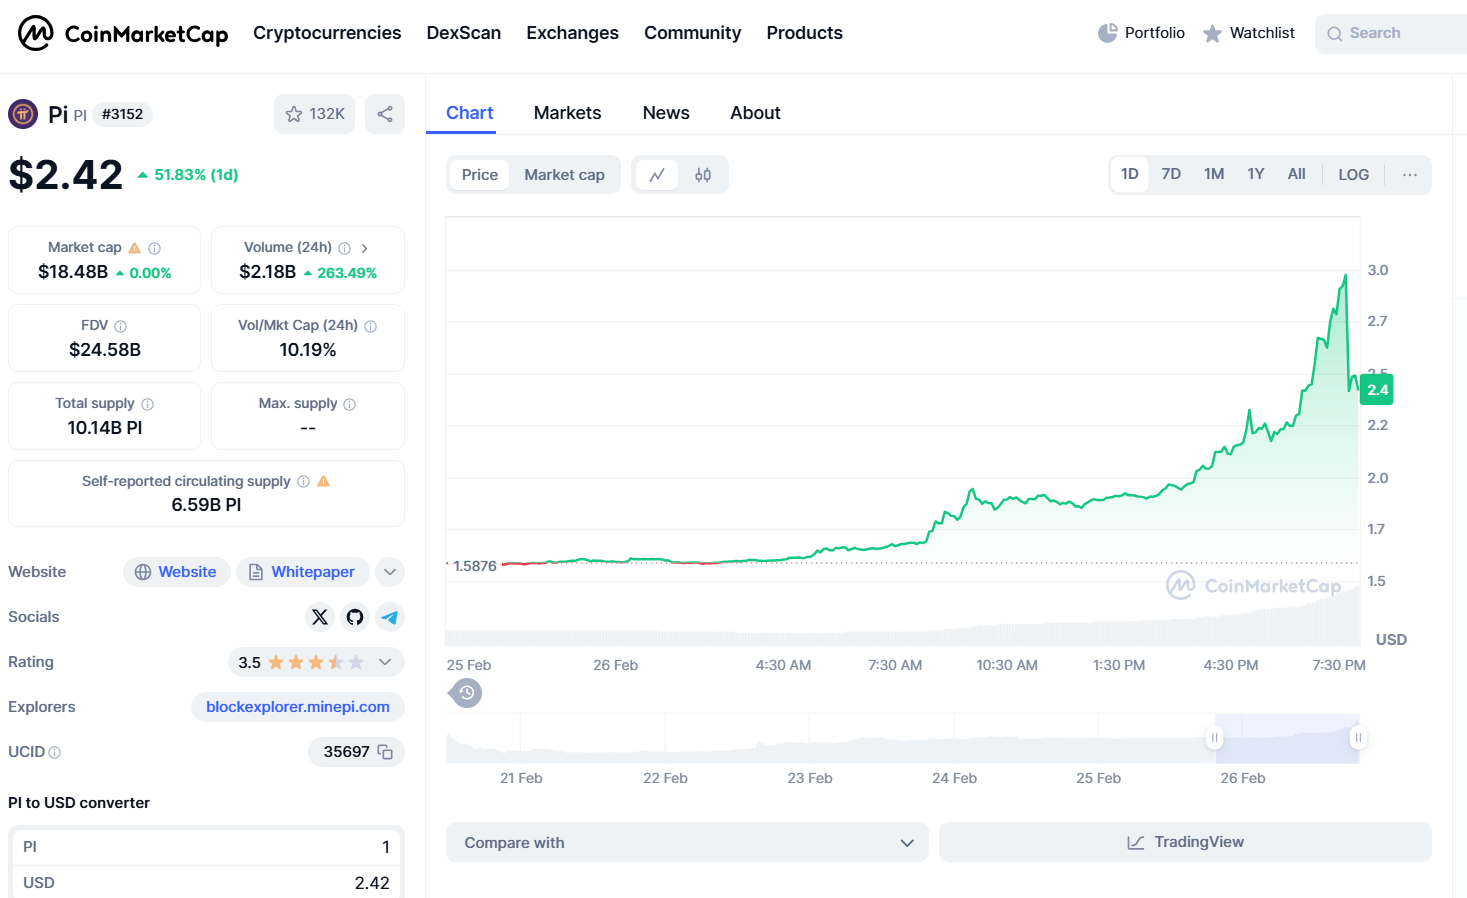Click the Watchlist link text
1467x898 pixels.
pos(1262,33)
